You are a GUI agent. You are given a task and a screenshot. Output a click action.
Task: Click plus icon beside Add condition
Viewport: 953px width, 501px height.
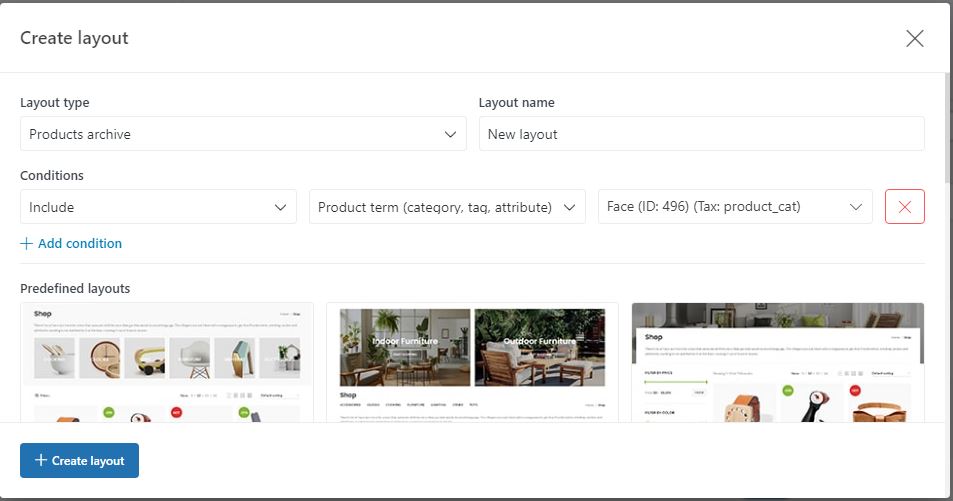26,243
